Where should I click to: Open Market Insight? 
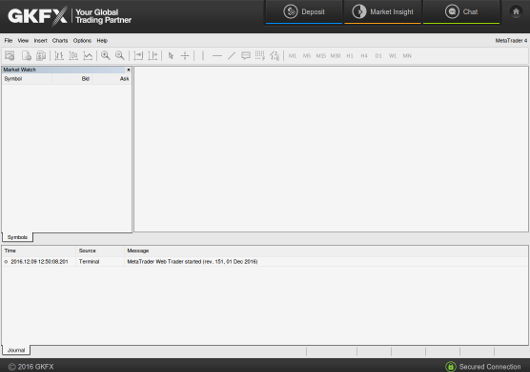pyautogui.click(x=383, y=12)
